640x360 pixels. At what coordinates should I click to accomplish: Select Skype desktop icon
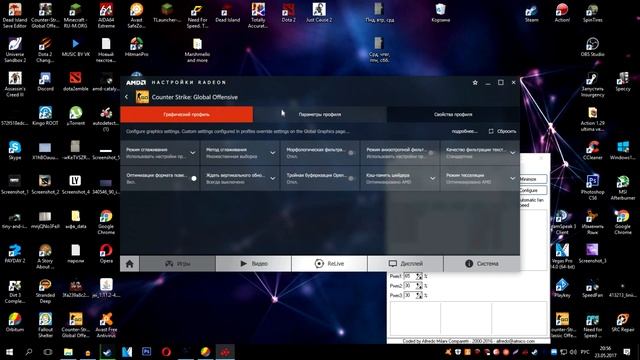click(x=15, y=150)
